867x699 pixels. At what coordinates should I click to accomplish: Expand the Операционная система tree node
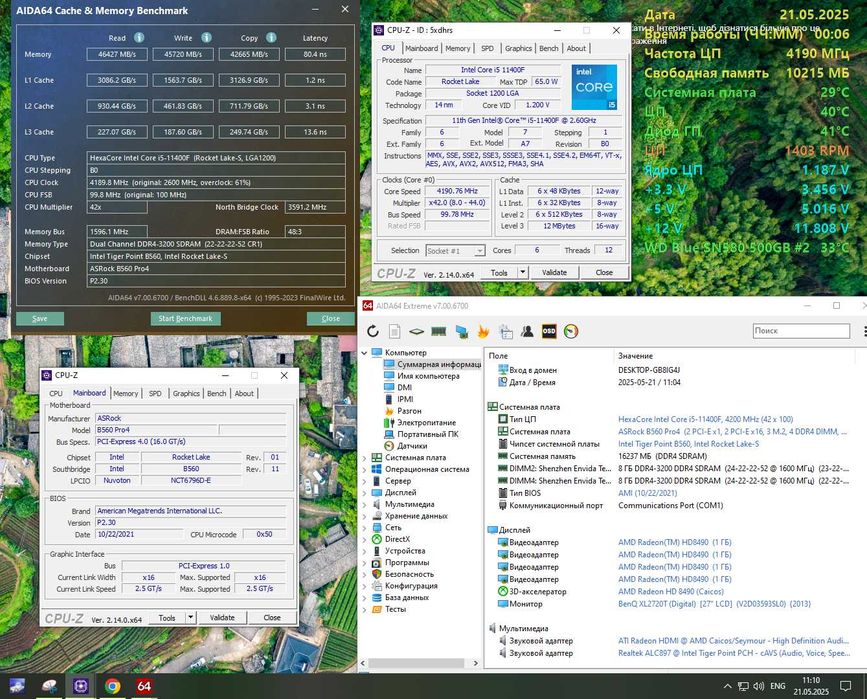364,470
